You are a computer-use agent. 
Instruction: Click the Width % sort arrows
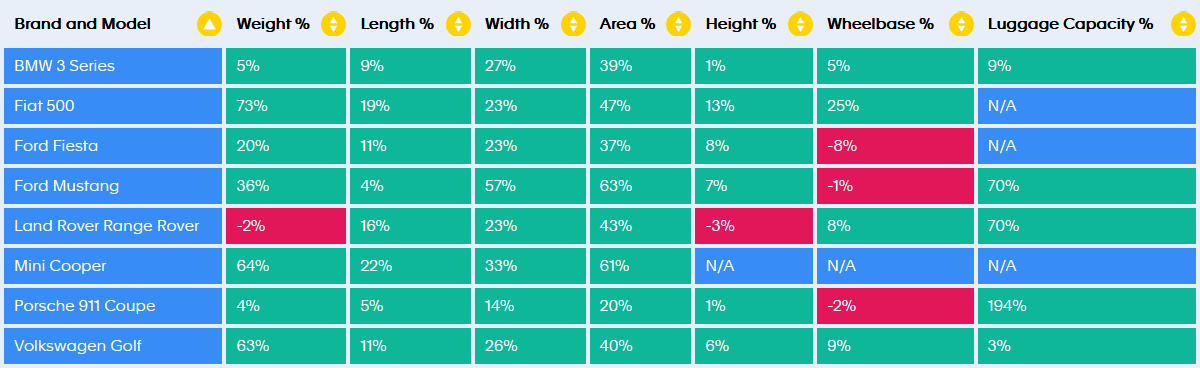(x=573, y=24)
